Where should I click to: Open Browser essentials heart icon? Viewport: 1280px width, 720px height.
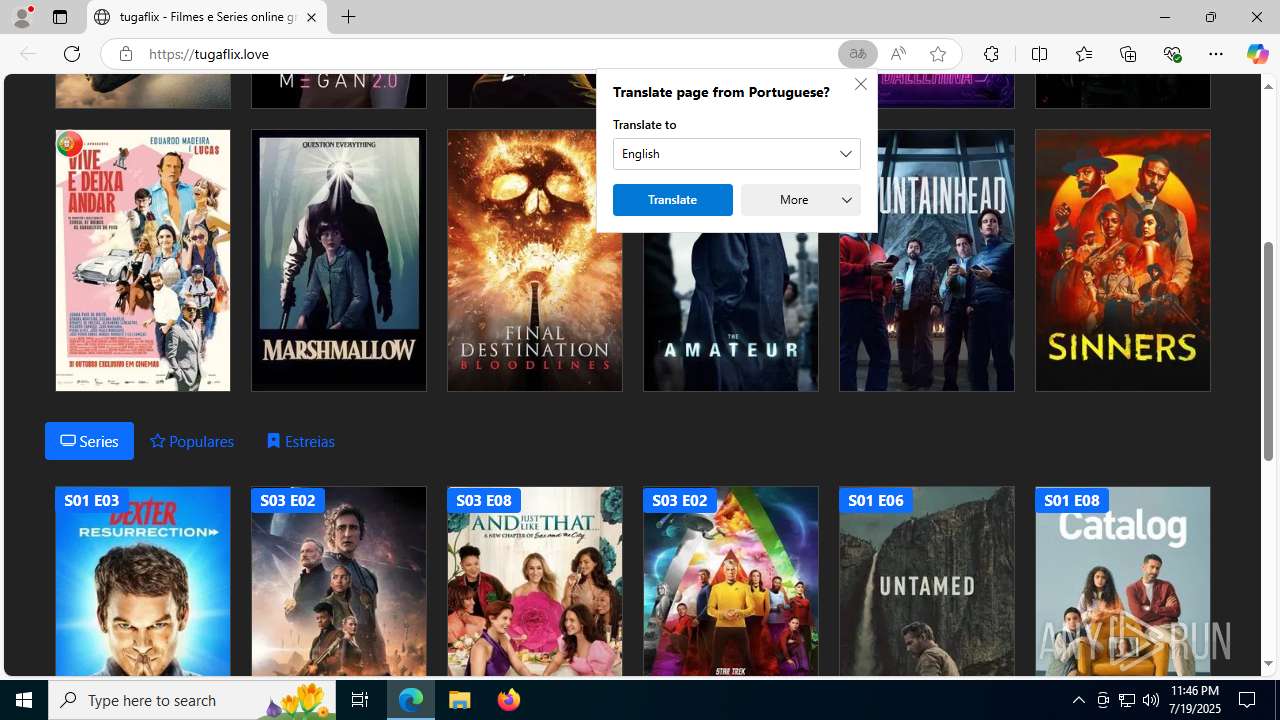(1172, 54)
